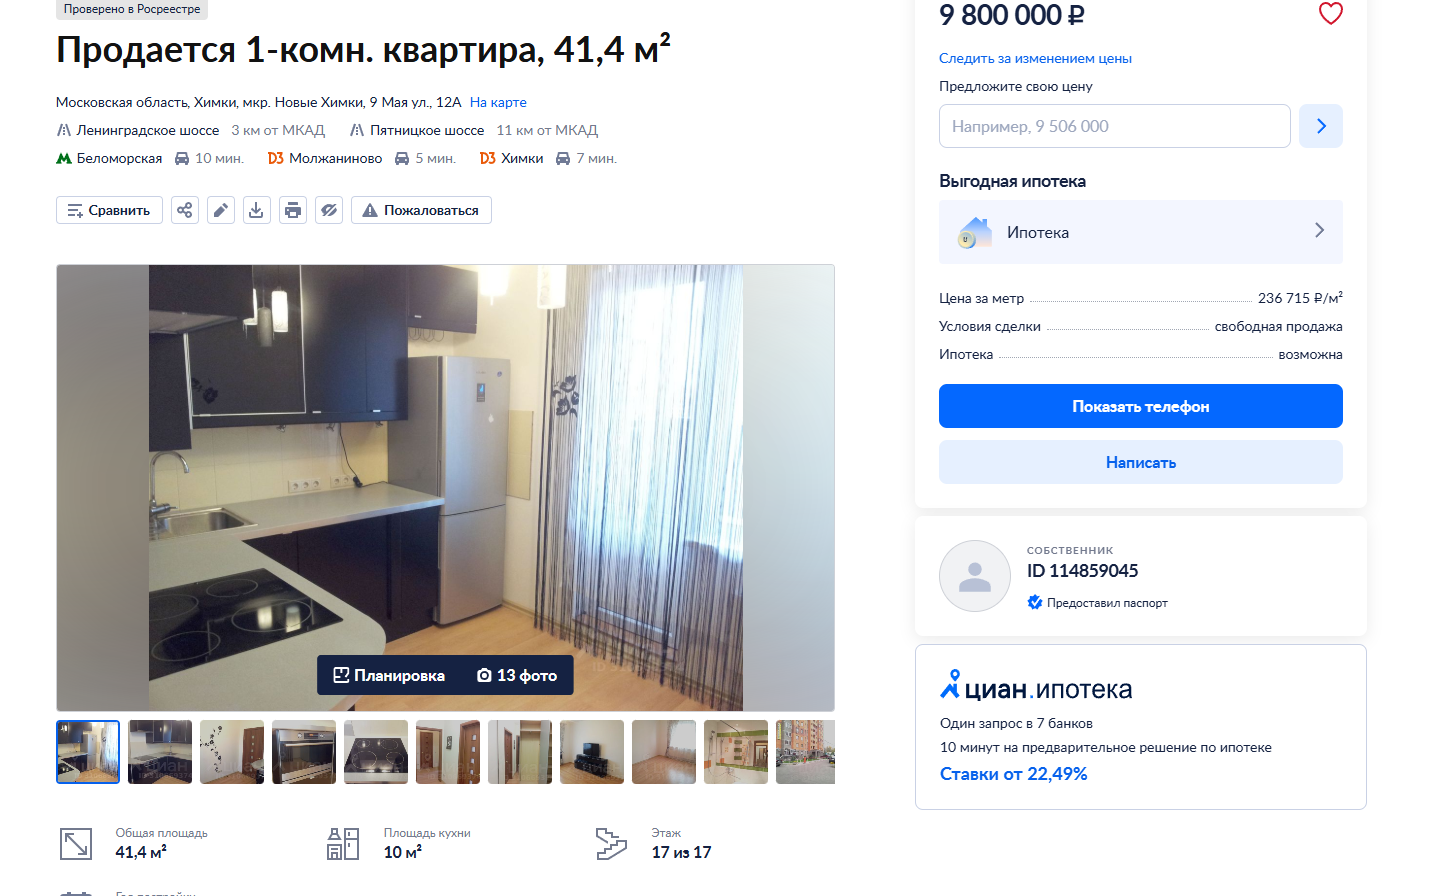1440x896 pixels.
Task: Select the oven photo thumbnail
Action: coord(304,752)
